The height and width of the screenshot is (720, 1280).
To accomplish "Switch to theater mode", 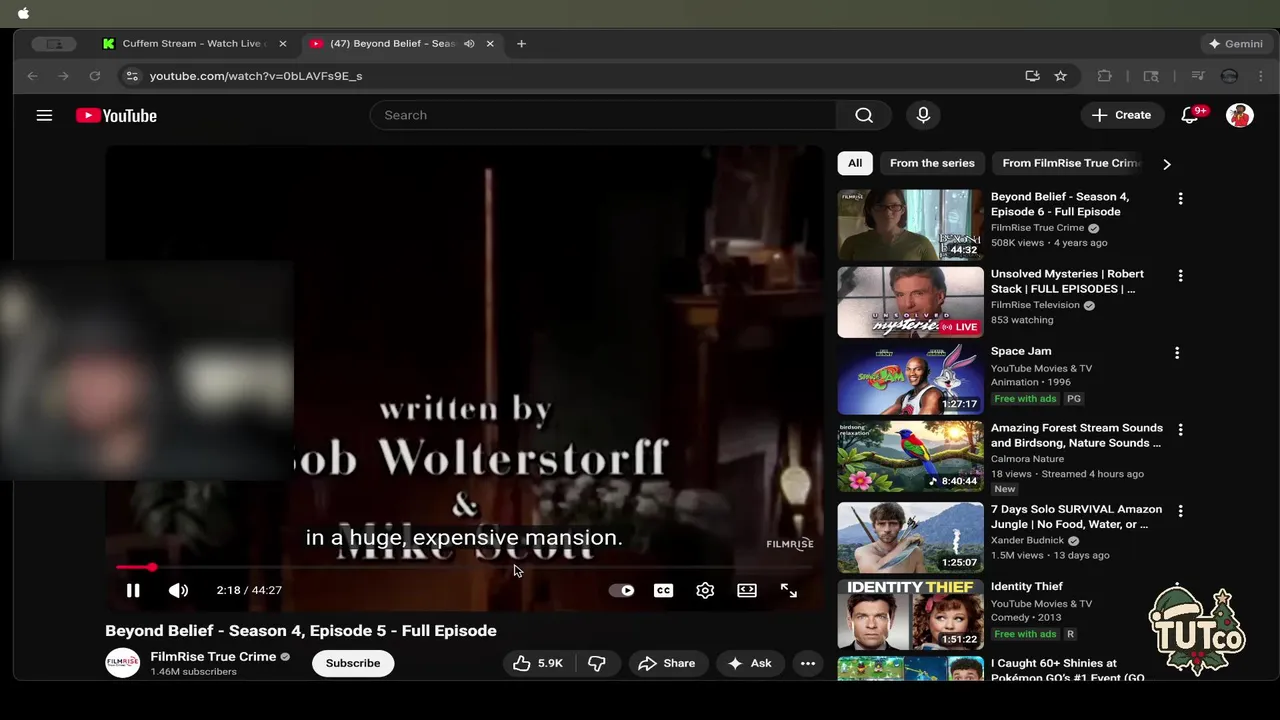I will 747,590.
